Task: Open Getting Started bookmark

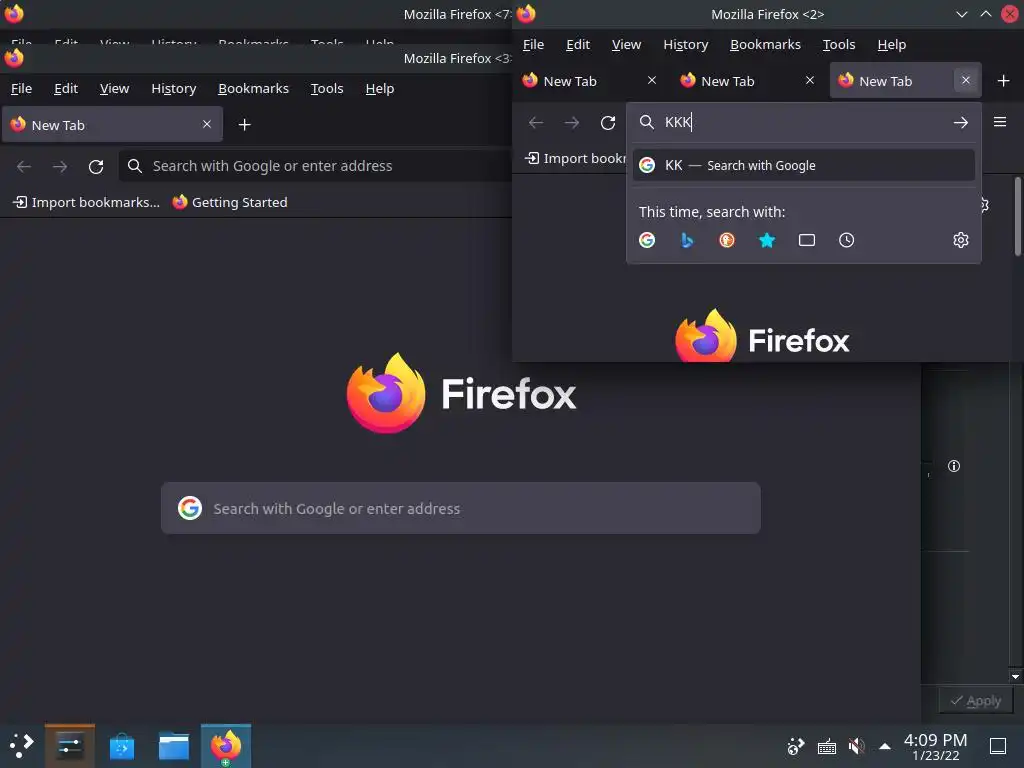Action: click(230, 202)
